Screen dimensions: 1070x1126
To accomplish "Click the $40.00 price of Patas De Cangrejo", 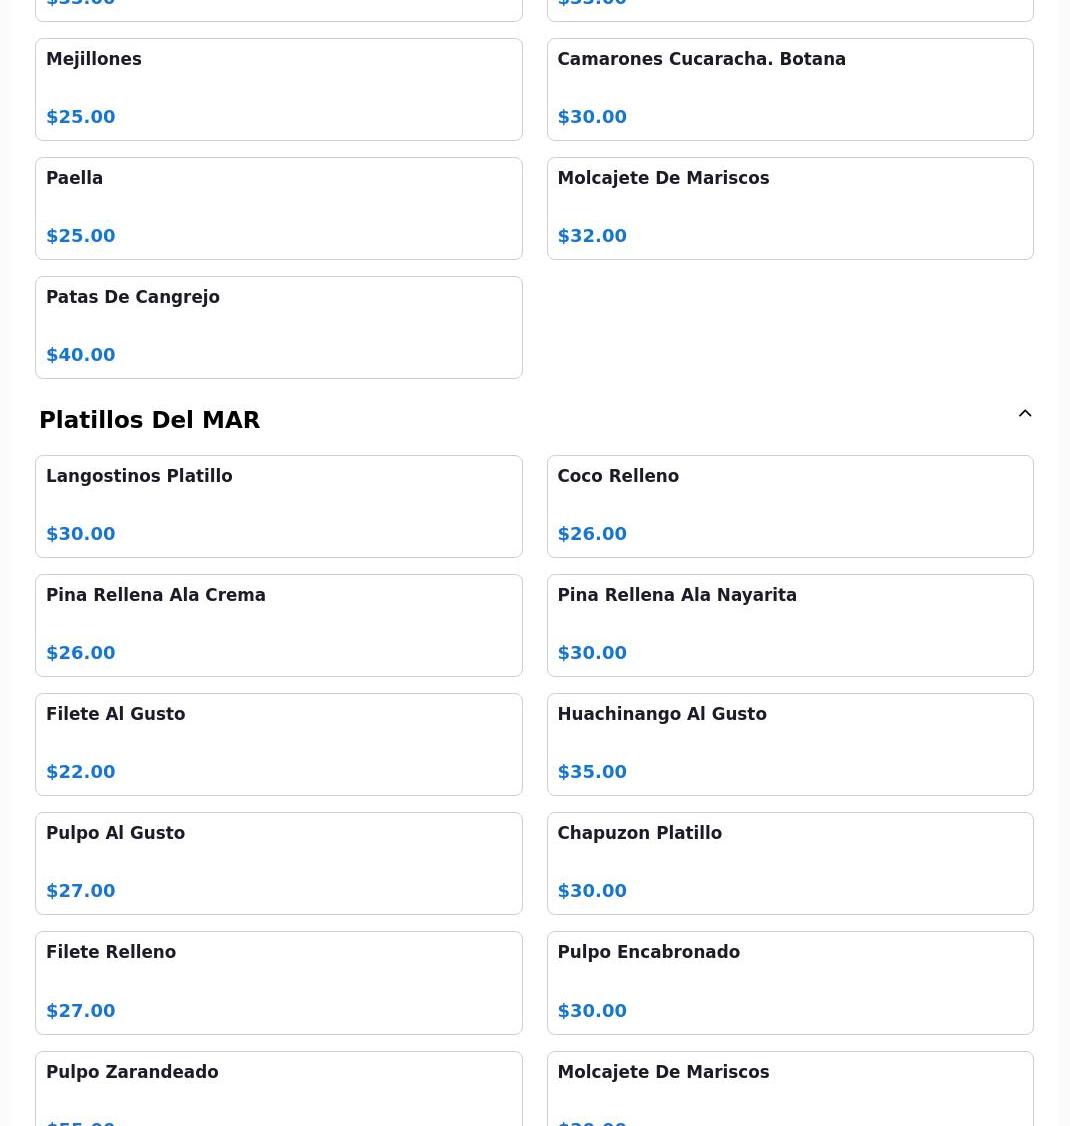I will pos(80,355).
